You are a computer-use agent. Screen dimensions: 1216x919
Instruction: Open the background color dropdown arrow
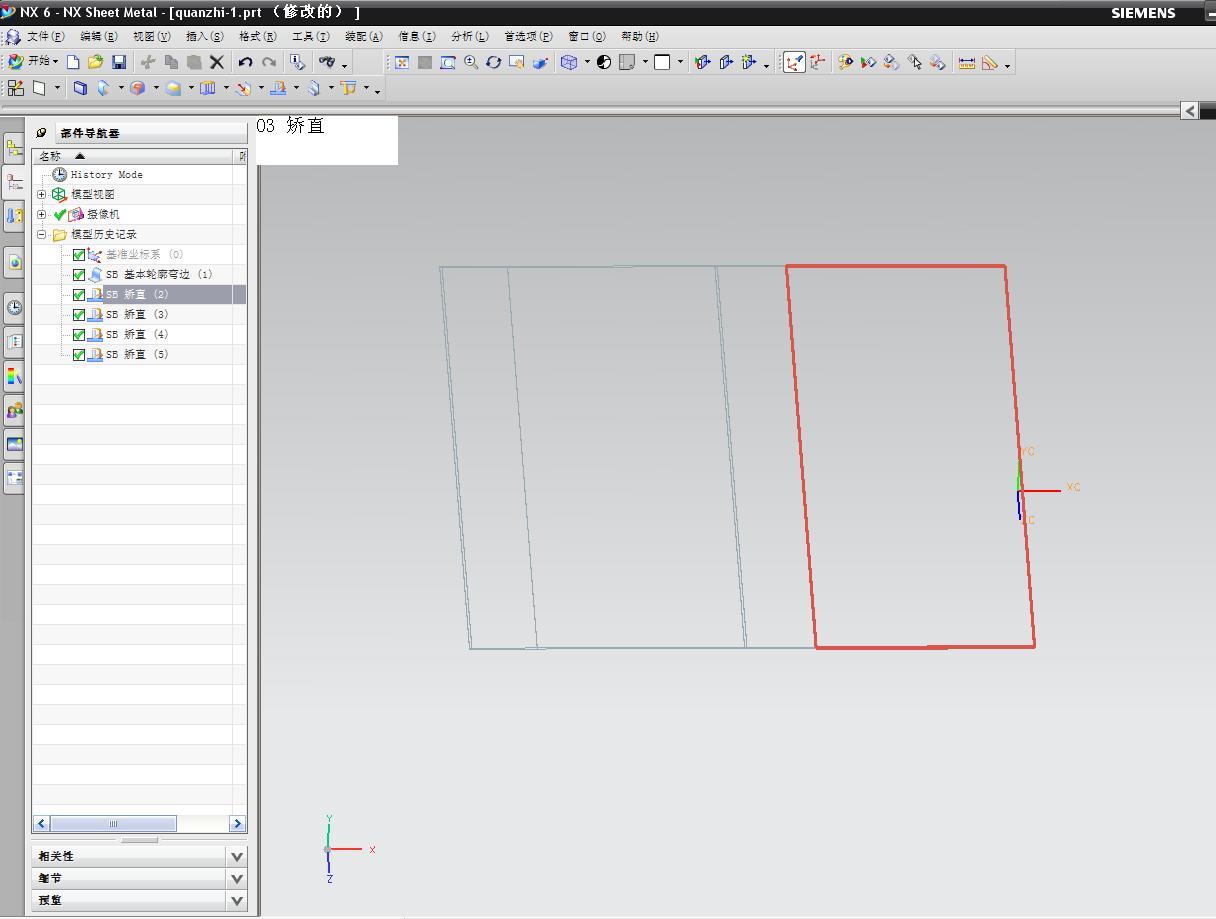click(x=680, y=62)
